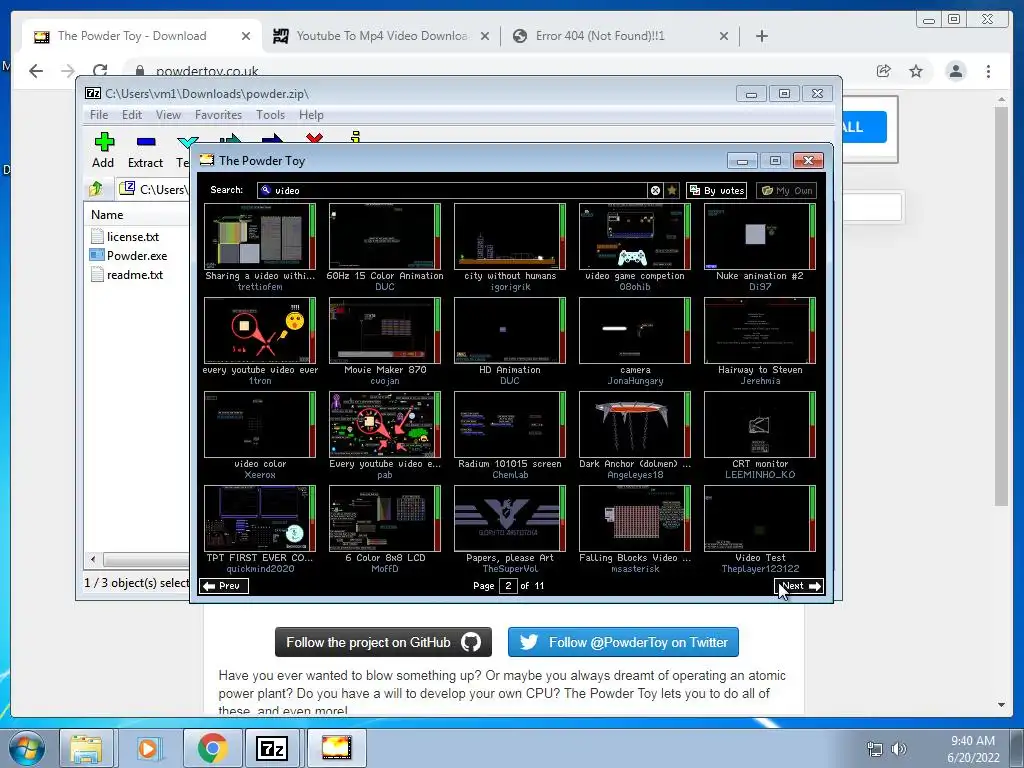Go to the Prev saves page
The height and width of the screenshot is (768, 1024).
(x=223, y=586)
